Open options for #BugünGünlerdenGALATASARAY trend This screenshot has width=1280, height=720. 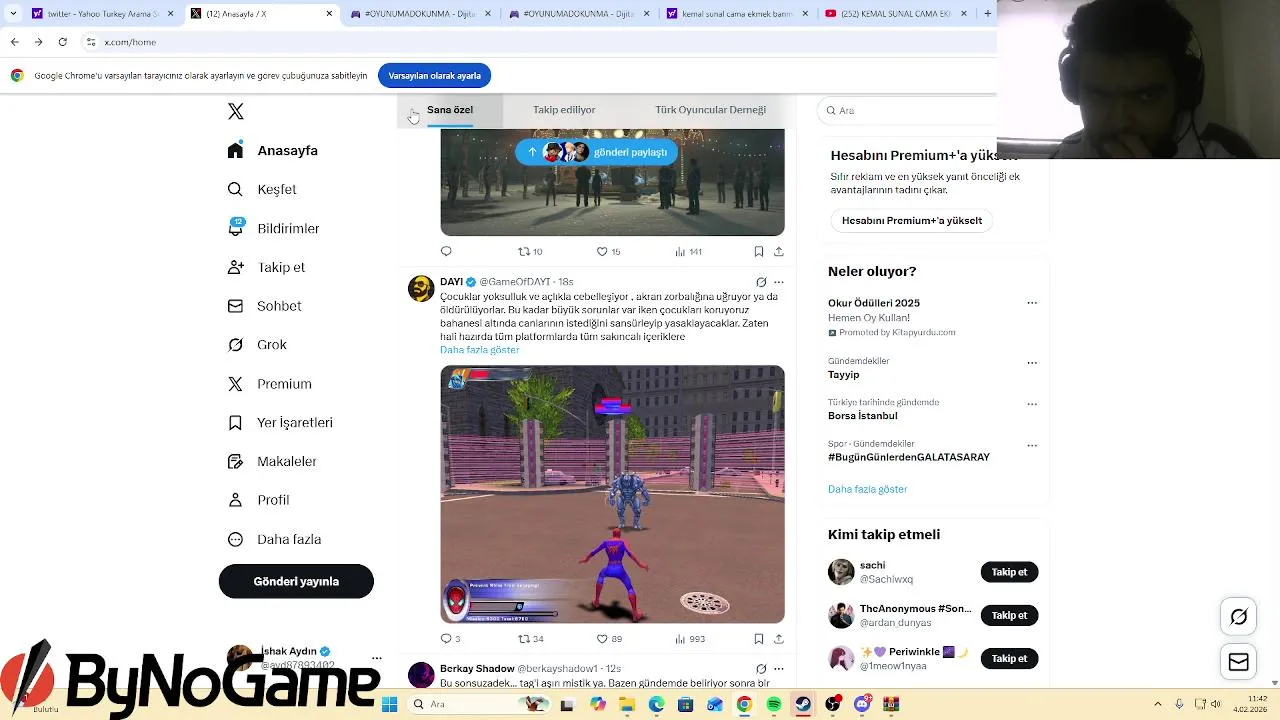coord(1032,445)
